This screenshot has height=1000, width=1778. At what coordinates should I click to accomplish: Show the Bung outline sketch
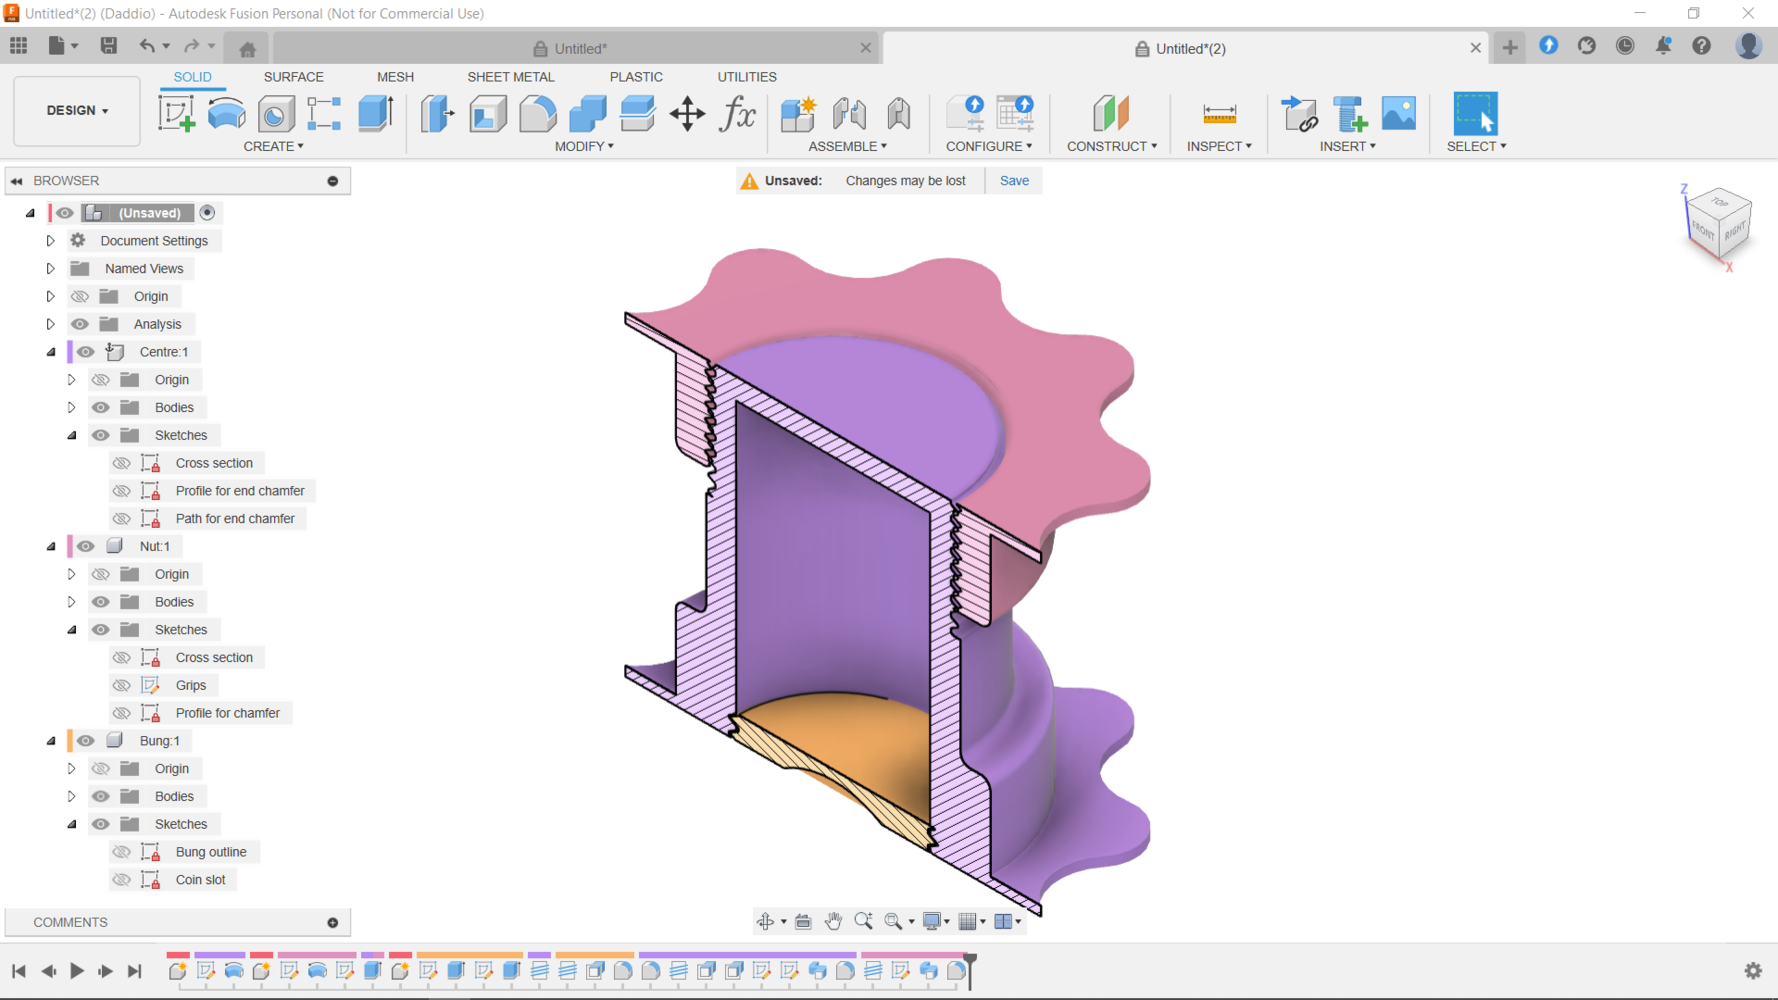122,852
